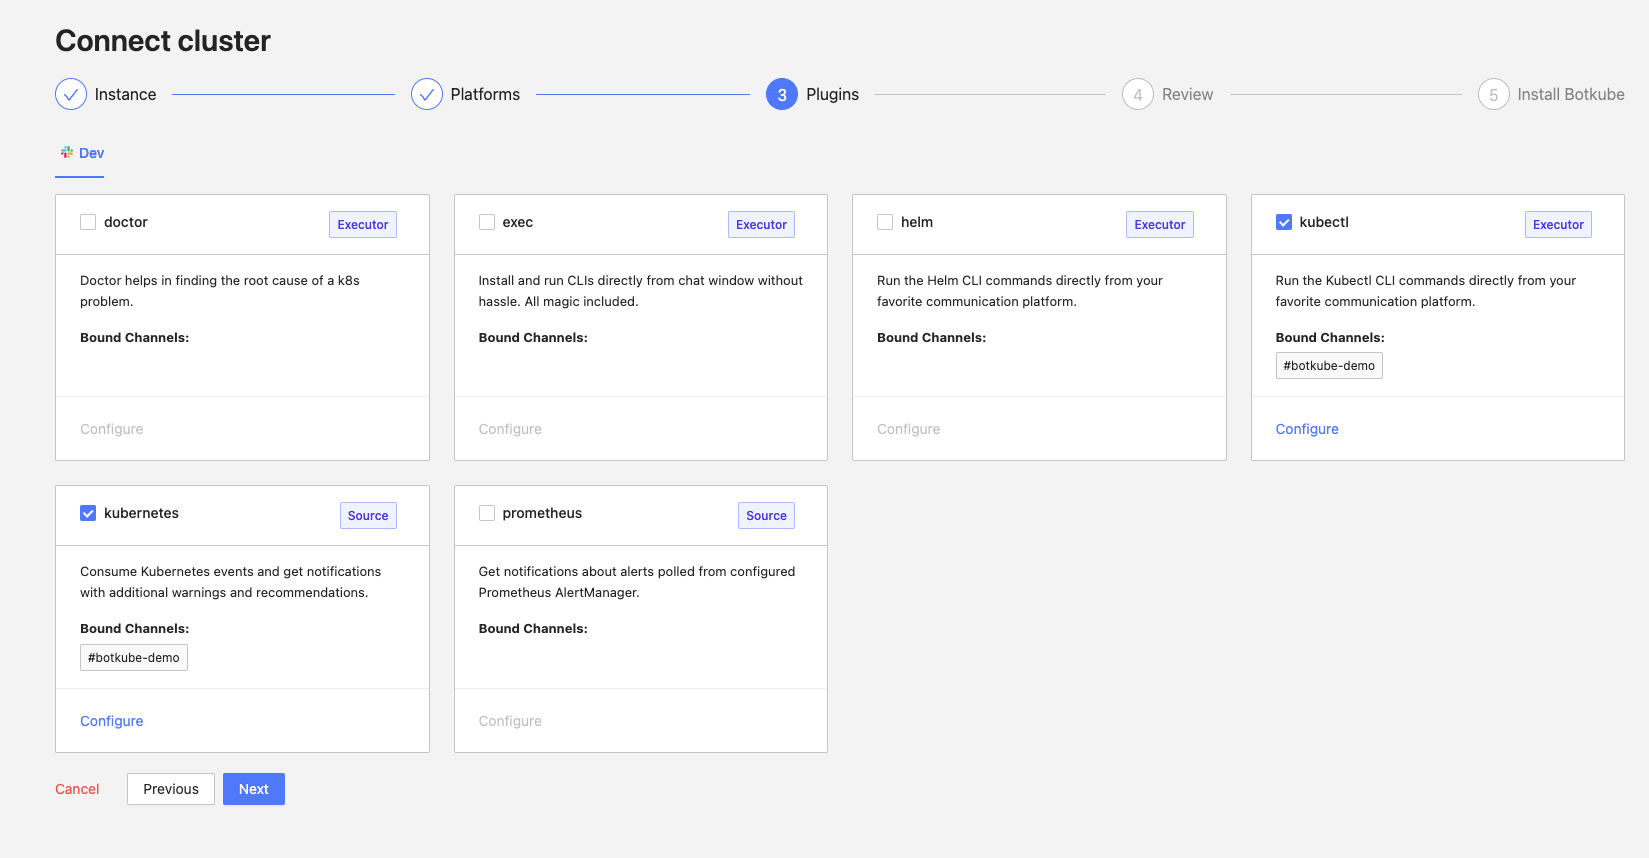This screenshot has width=1649, height=858.
Task: Click the Next button
Action: pyautogui.click(x=254, y=789)
